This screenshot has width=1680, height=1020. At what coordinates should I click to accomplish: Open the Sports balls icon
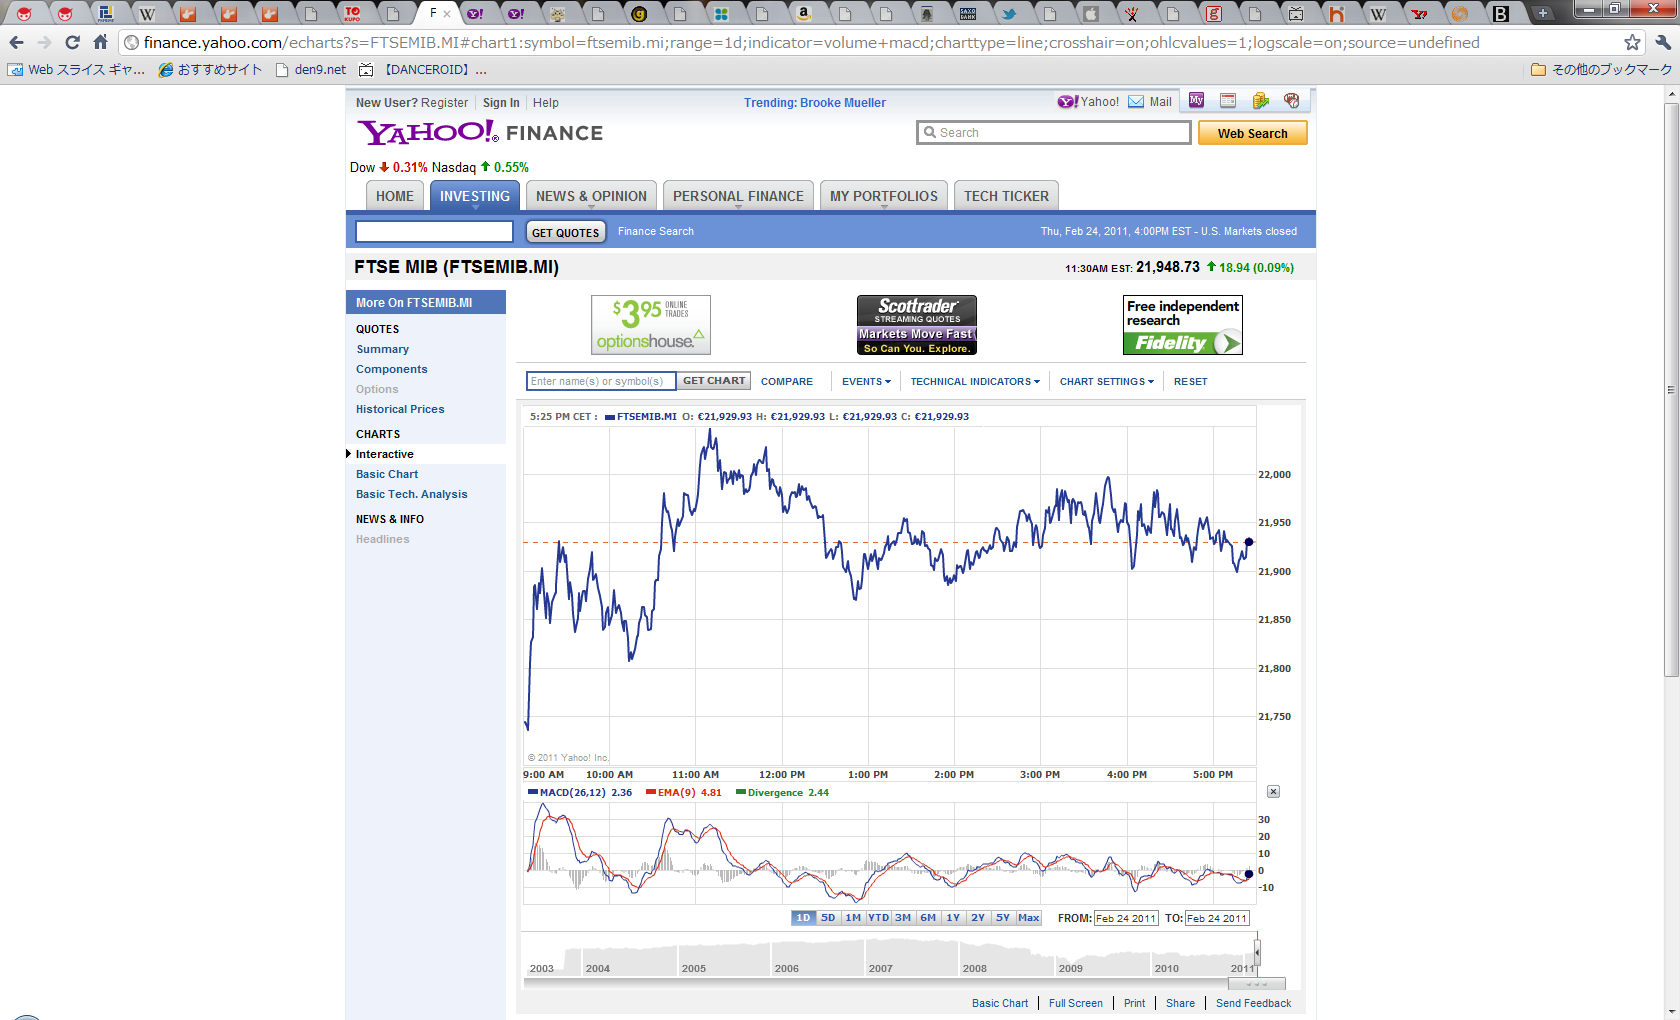[1292, 101]
